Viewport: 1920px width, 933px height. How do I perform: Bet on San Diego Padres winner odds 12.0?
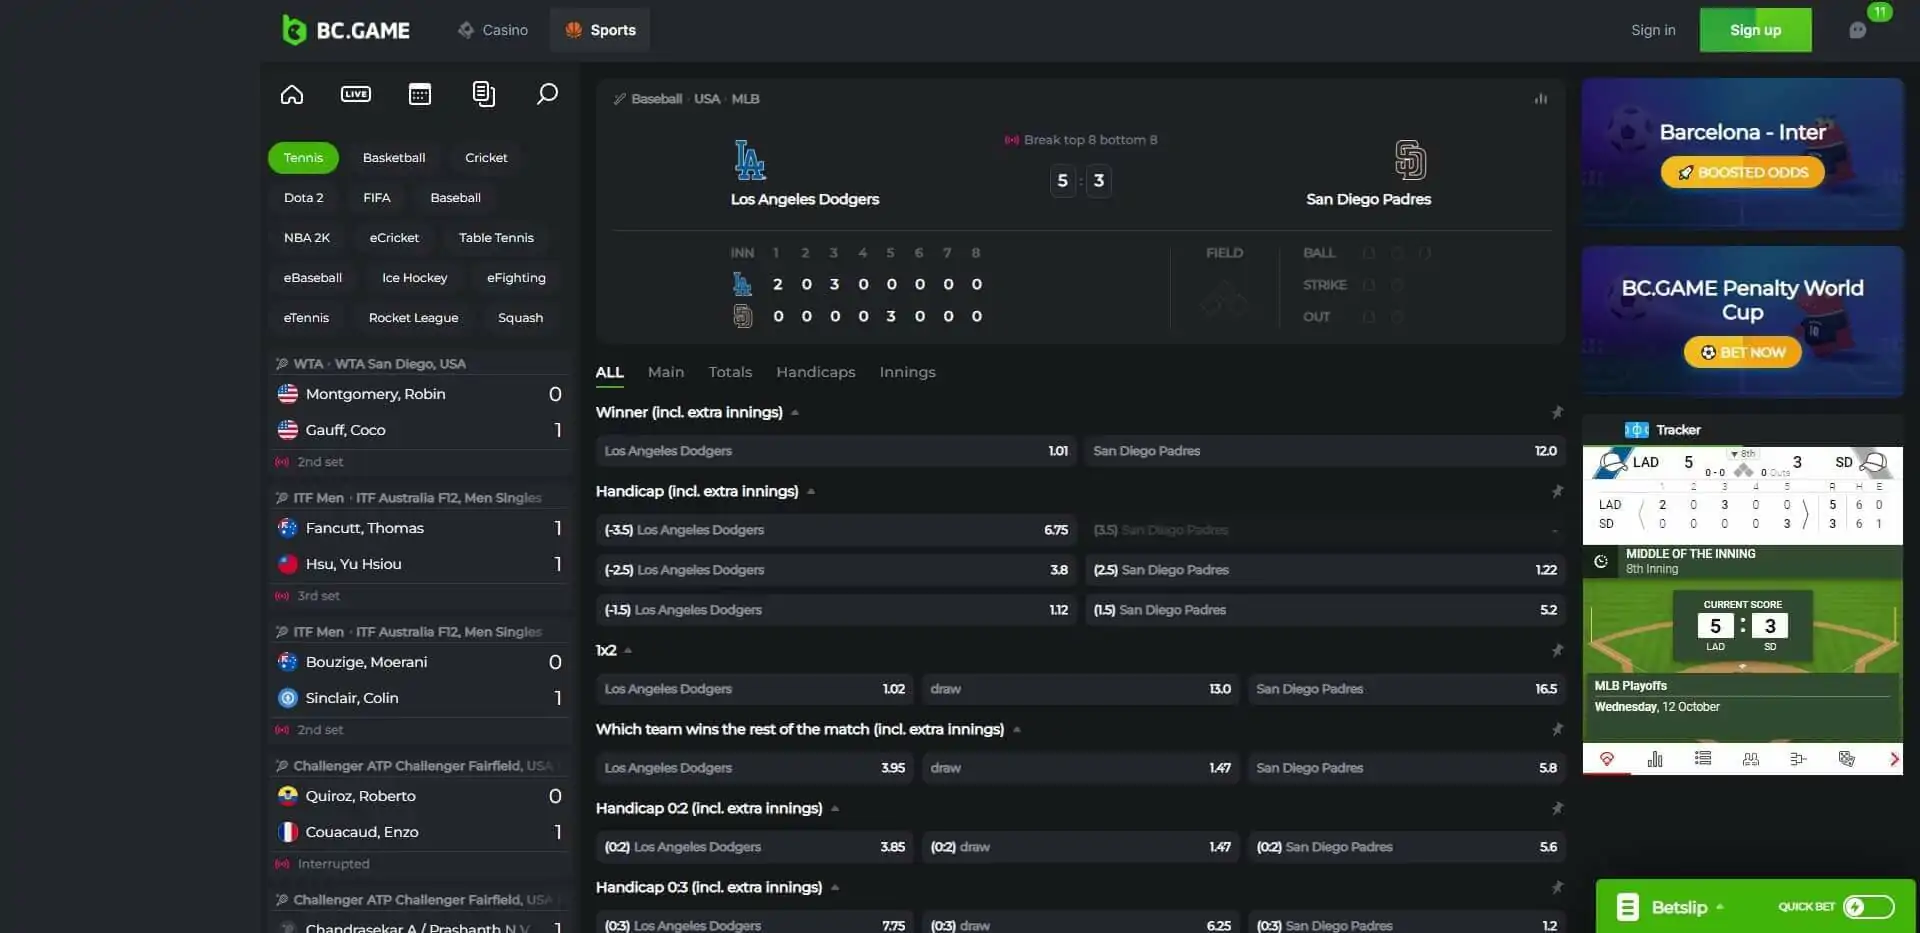[1324, 451]
